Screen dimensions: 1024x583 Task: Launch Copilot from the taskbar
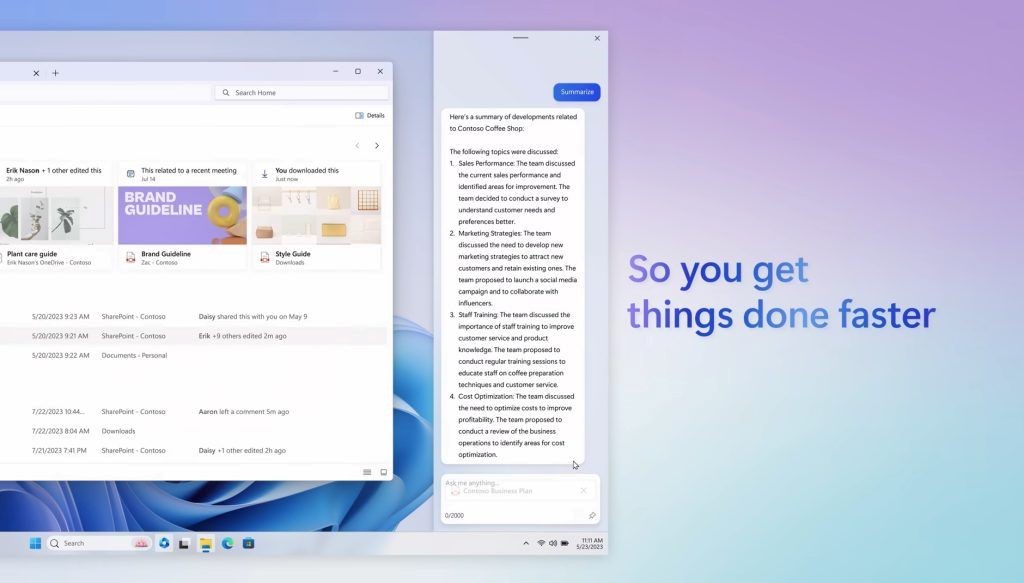164,543
